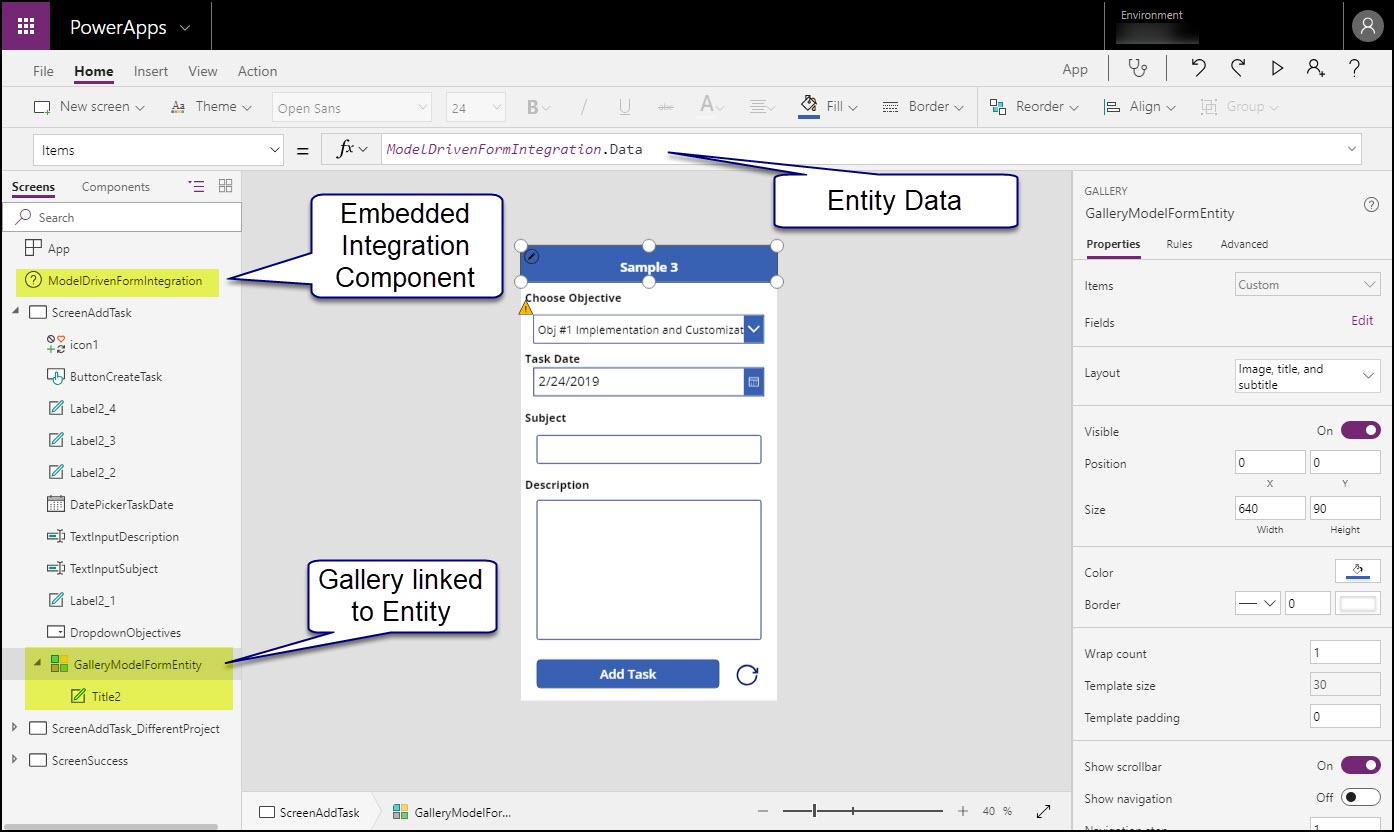Click the Undo arrow icon
Viewport: 1394px width, 832px height.
click(1198, 68)
